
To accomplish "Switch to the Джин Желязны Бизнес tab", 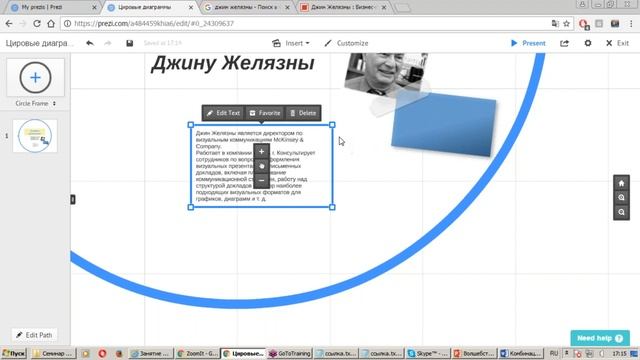I will click(x=342, y=7).
